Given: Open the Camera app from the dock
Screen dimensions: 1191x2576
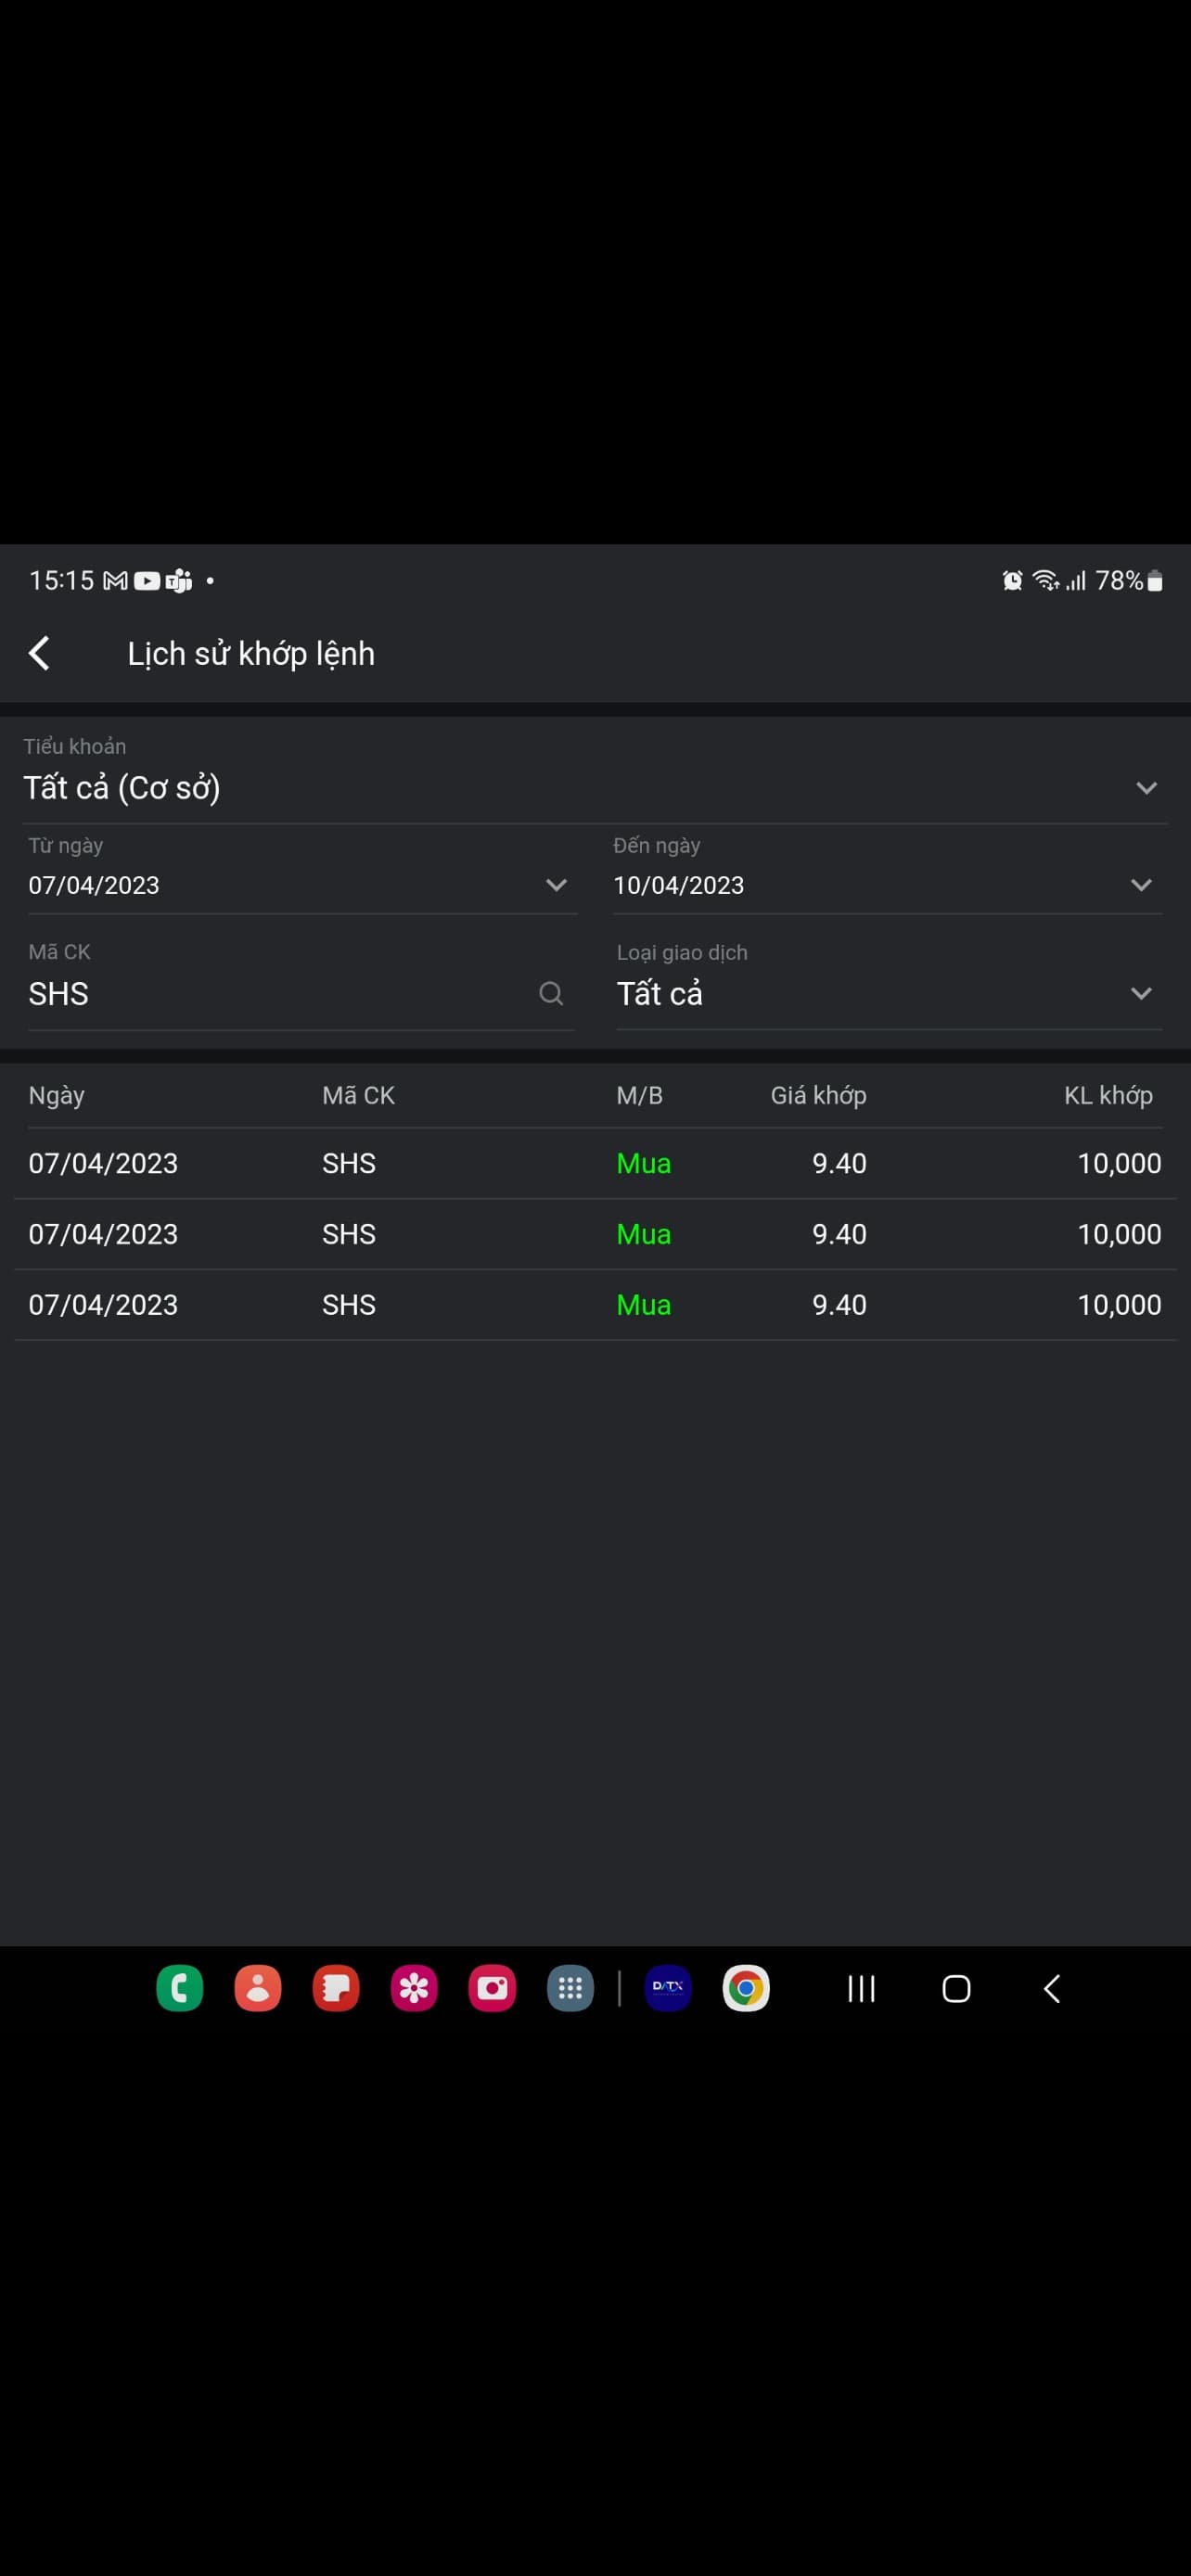Looking at the screenshot, I should [x=492, y=1988].
